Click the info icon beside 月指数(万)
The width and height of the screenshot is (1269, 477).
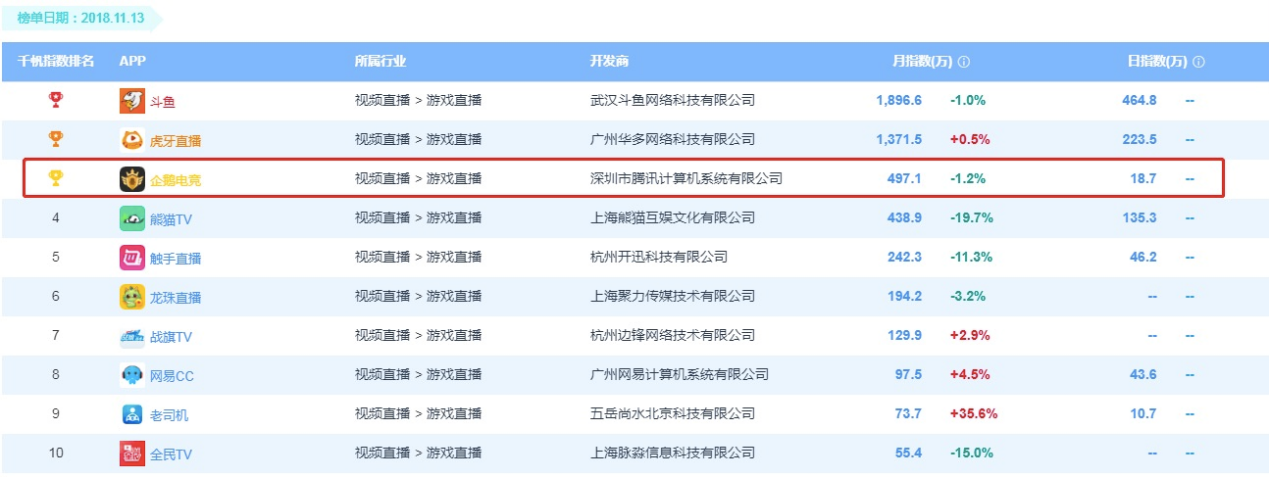tap(964, 62)
